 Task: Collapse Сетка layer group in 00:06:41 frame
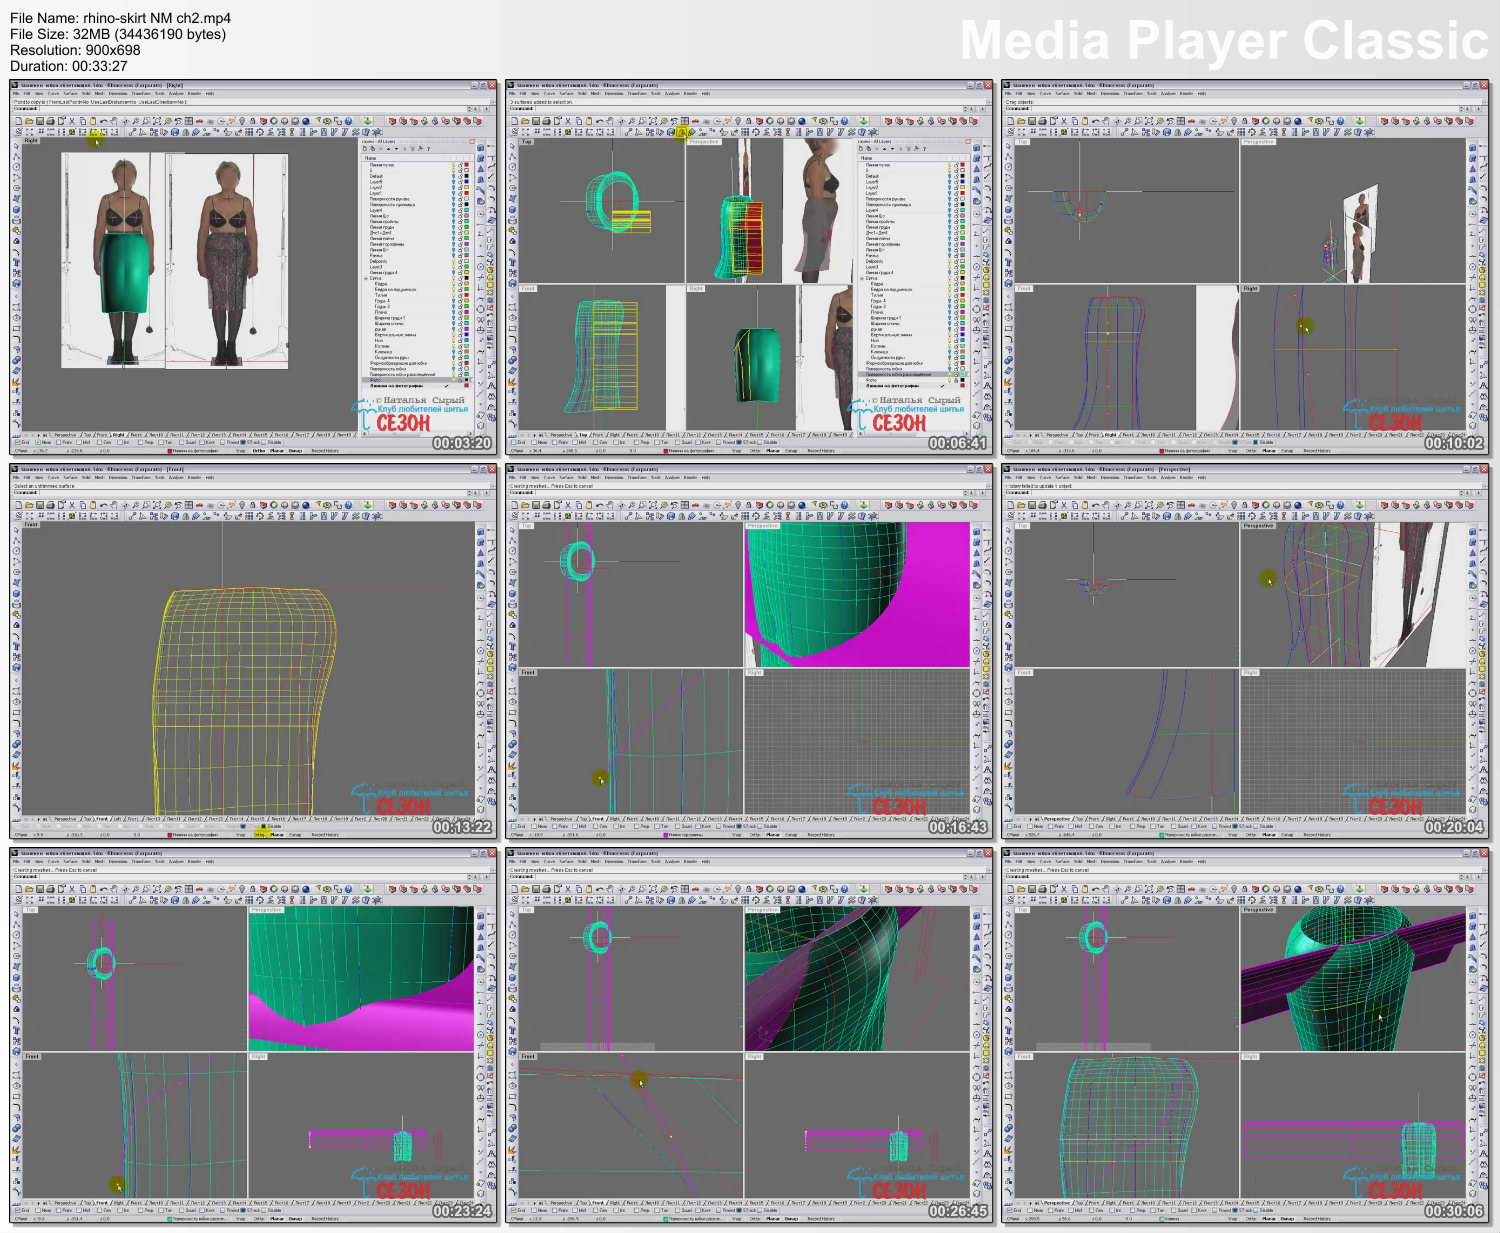click(862, 278)
